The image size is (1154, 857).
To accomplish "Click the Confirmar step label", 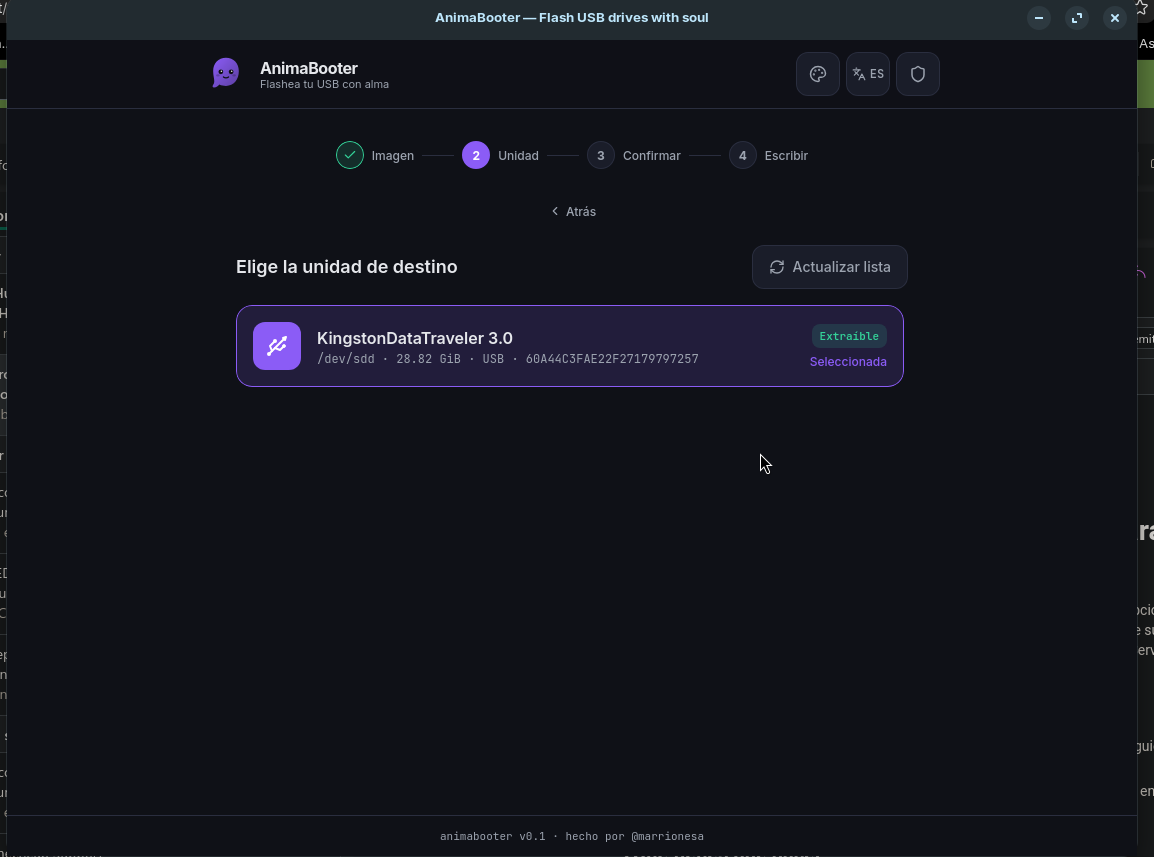I will point(651,155).
